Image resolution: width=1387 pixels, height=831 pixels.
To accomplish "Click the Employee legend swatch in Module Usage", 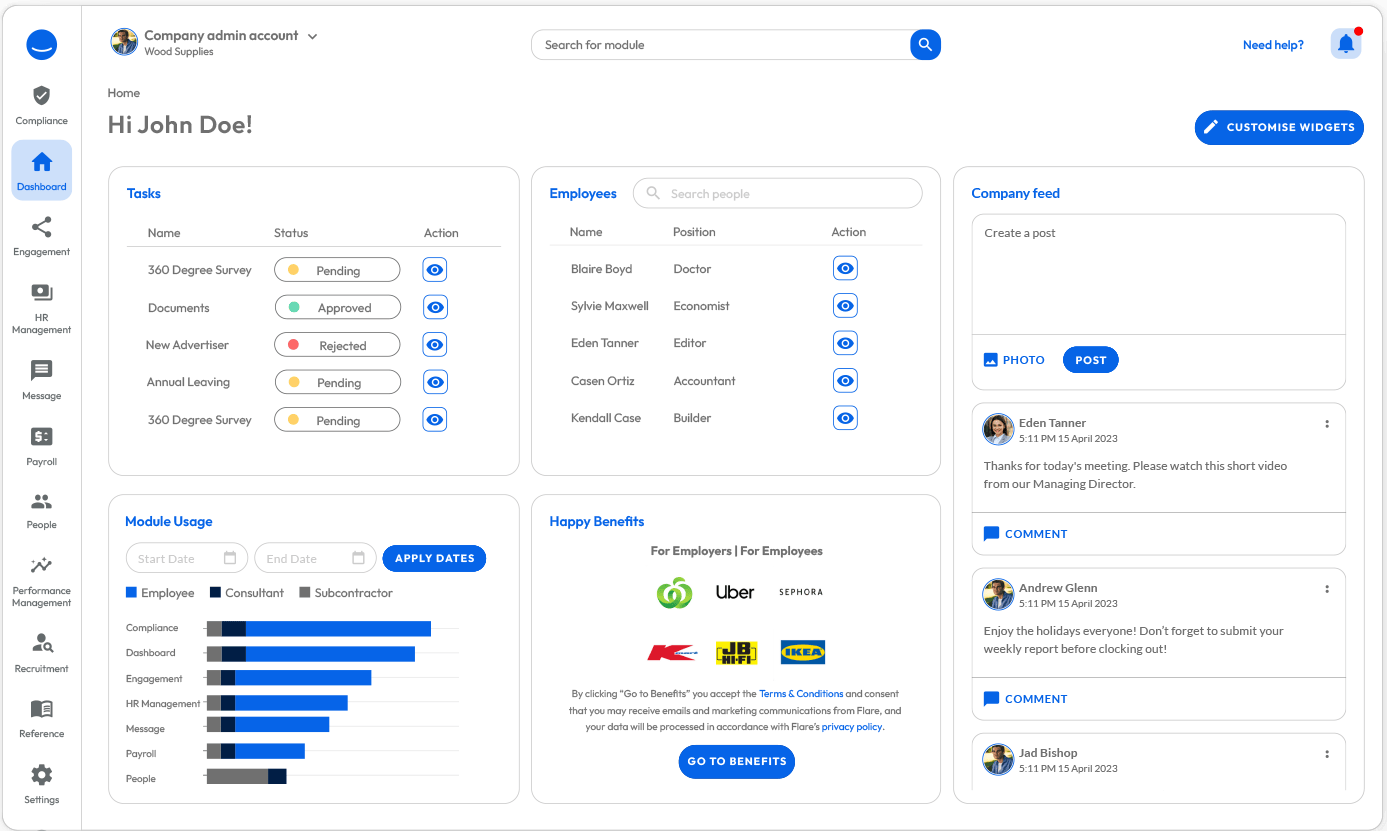I will pyautogui.click(x=131, y=593).
